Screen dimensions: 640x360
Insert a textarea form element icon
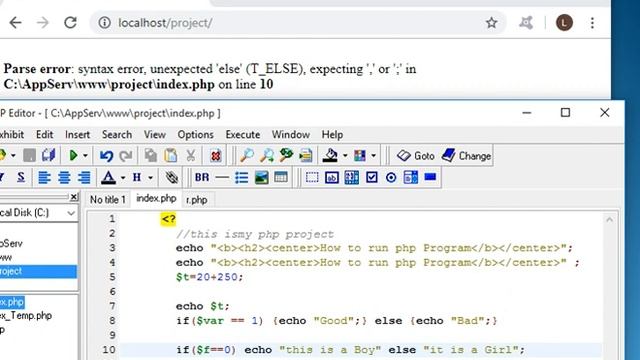pyautogui.click(x=351, y=177)
